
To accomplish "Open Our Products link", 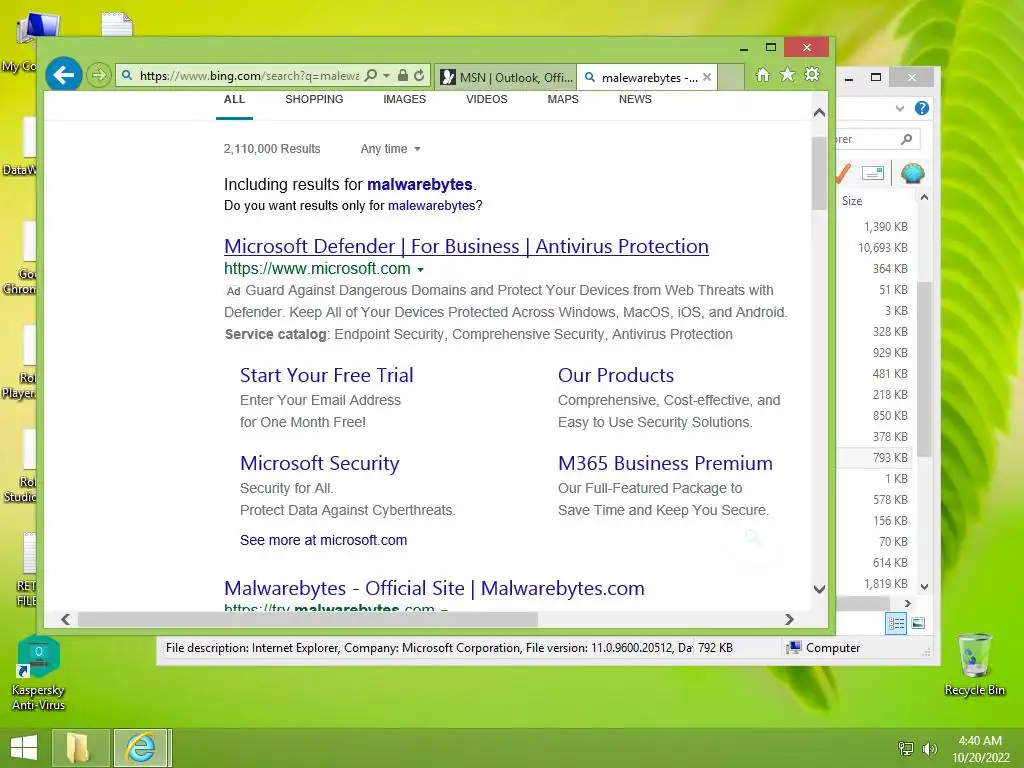I will pos(616,376).
